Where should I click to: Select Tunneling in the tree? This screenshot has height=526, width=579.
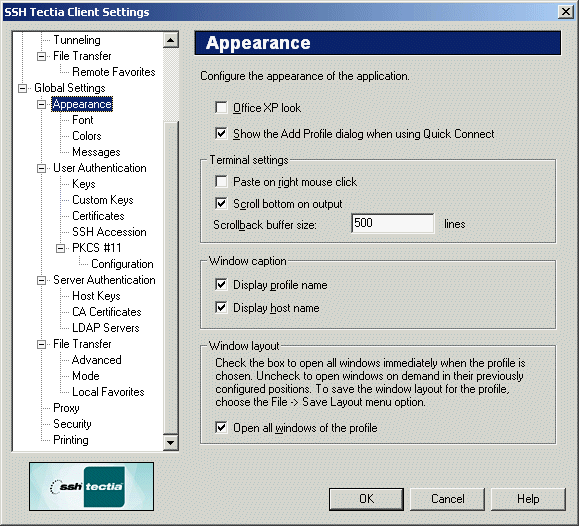point(77,40)
